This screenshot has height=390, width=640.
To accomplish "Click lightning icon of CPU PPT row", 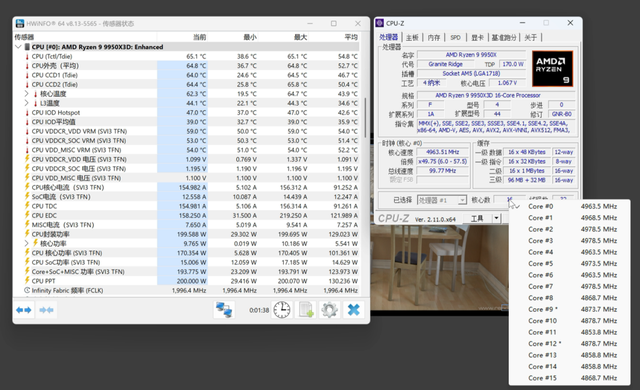I will click(x=27, y=281).
